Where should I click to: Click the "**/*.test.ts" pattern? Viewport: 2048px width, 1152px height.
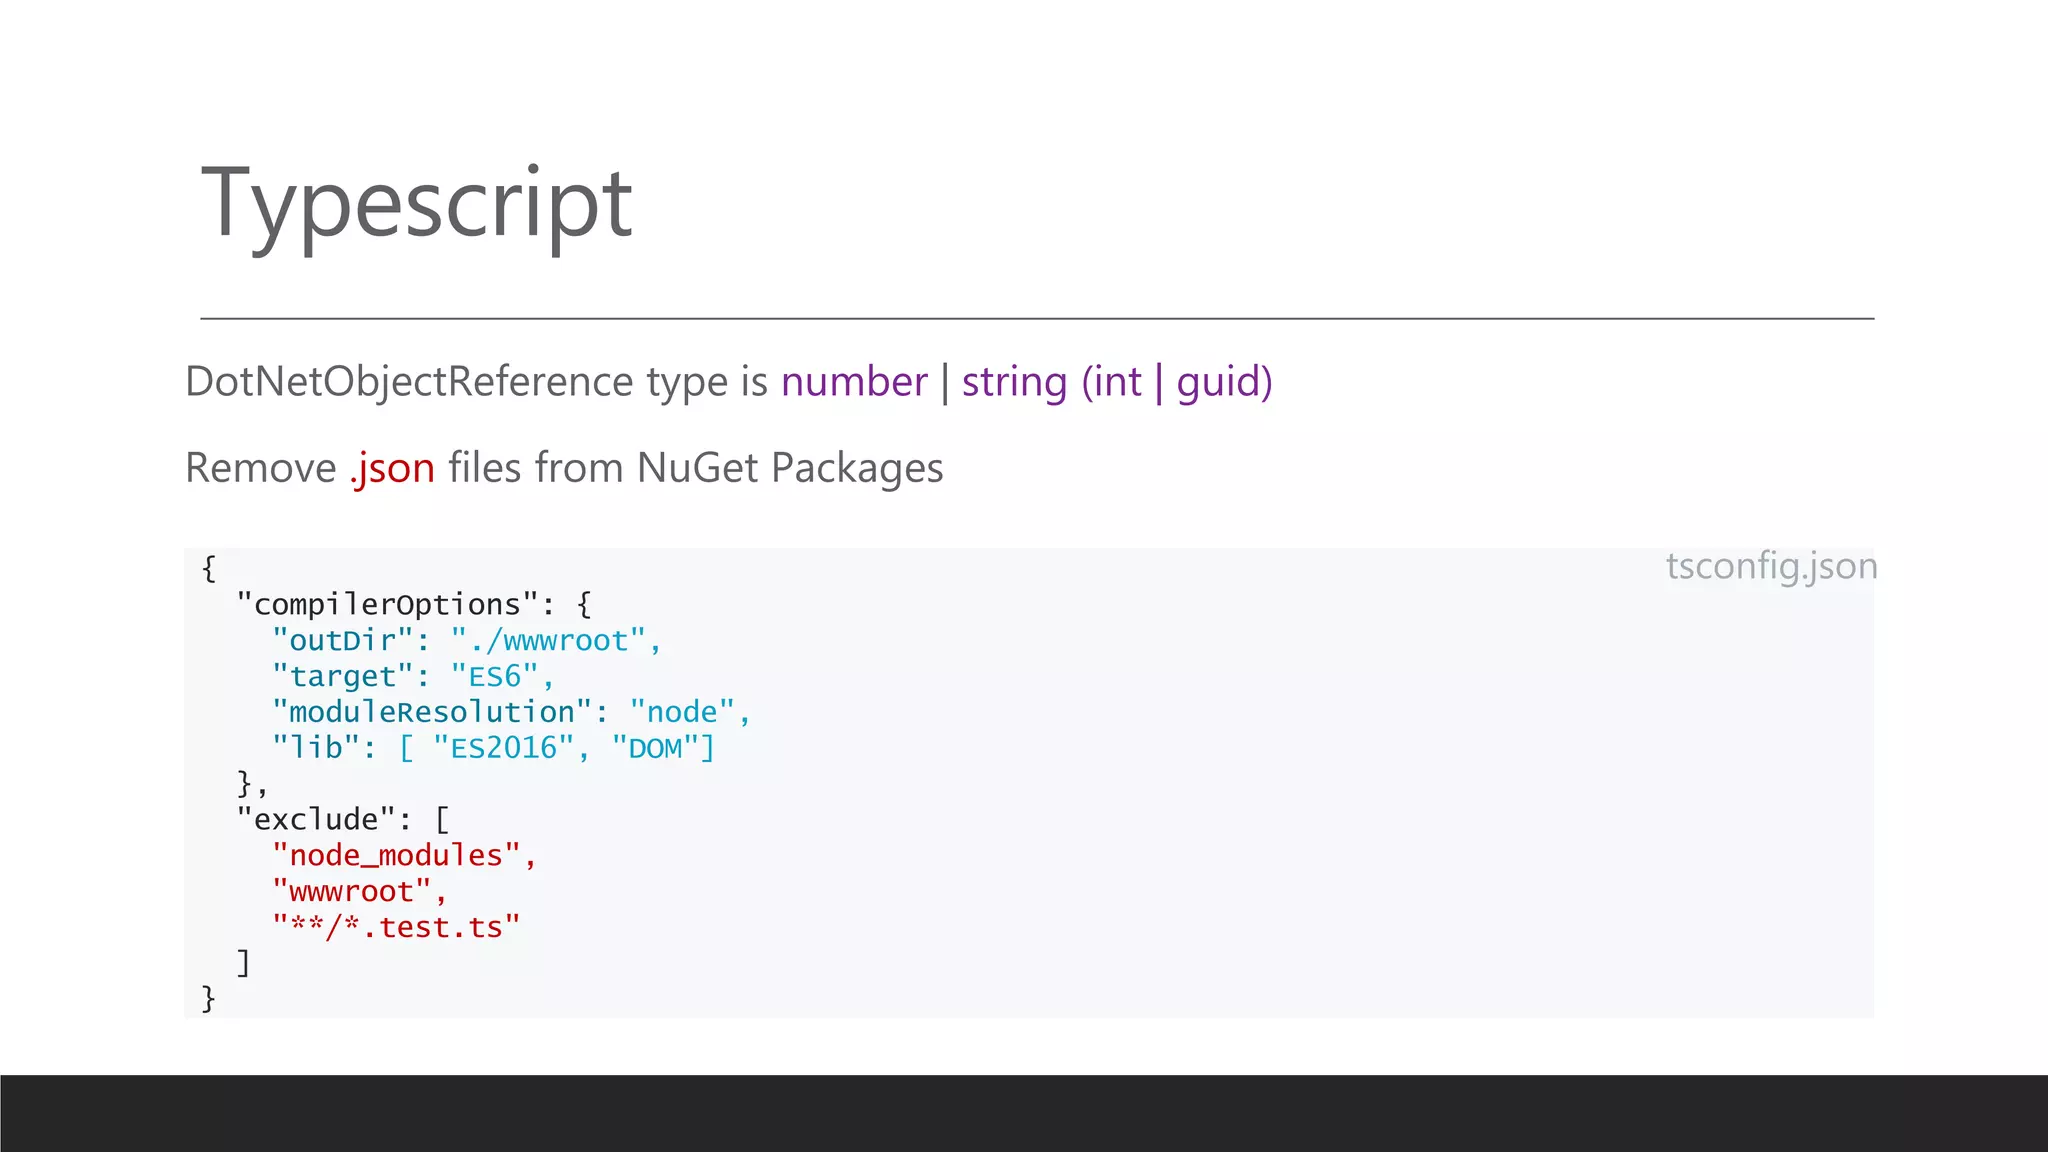tap(396, 928)
